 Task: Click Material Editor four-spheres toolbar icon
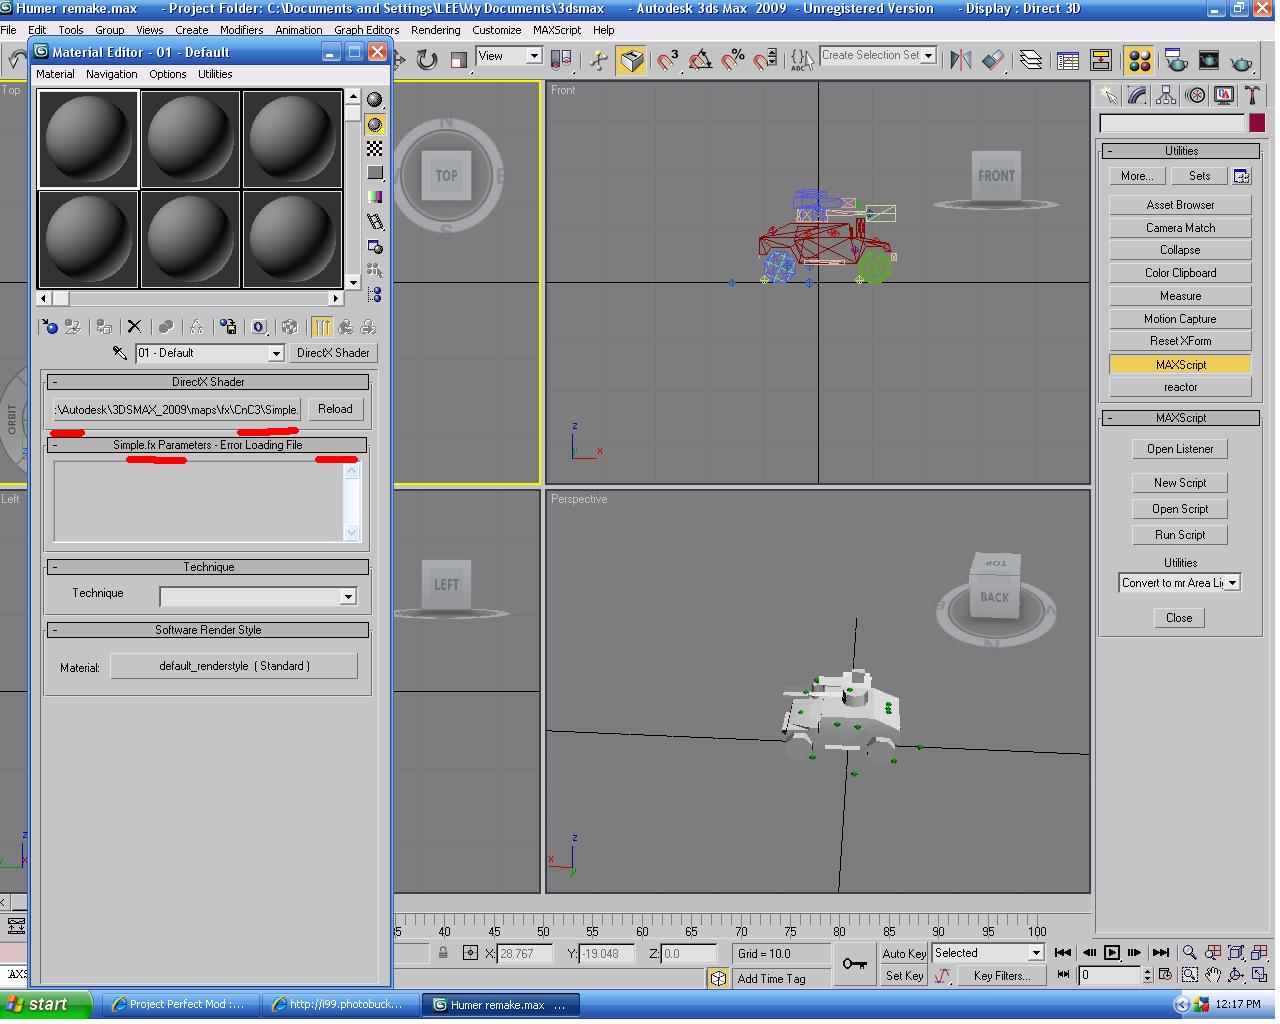click(x=1139, y=60)
